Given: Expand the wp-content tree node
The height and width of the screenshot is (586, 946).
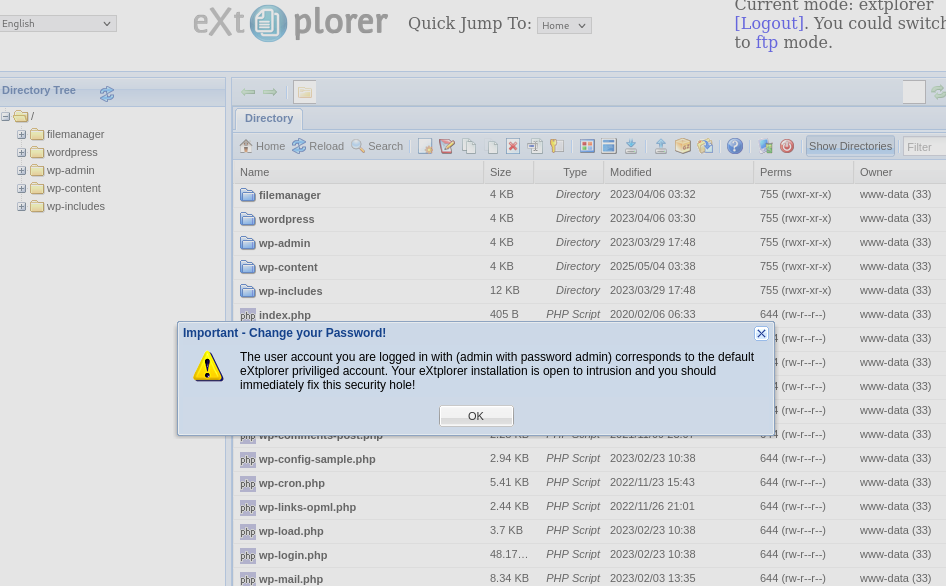Looking at the screenshot, I should [x=22, y=189].
